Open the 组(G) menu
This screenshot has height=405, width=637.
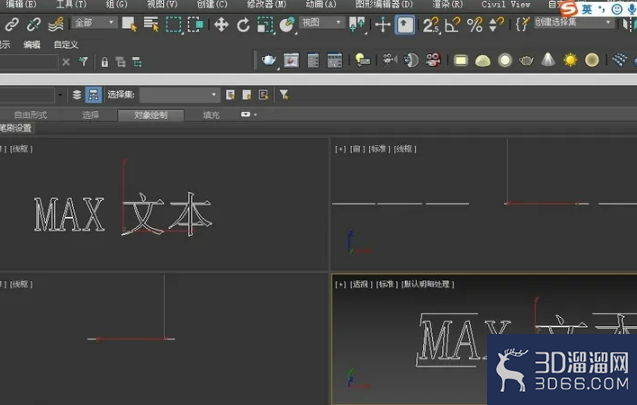pyautogui.click(x=117, y=4)
